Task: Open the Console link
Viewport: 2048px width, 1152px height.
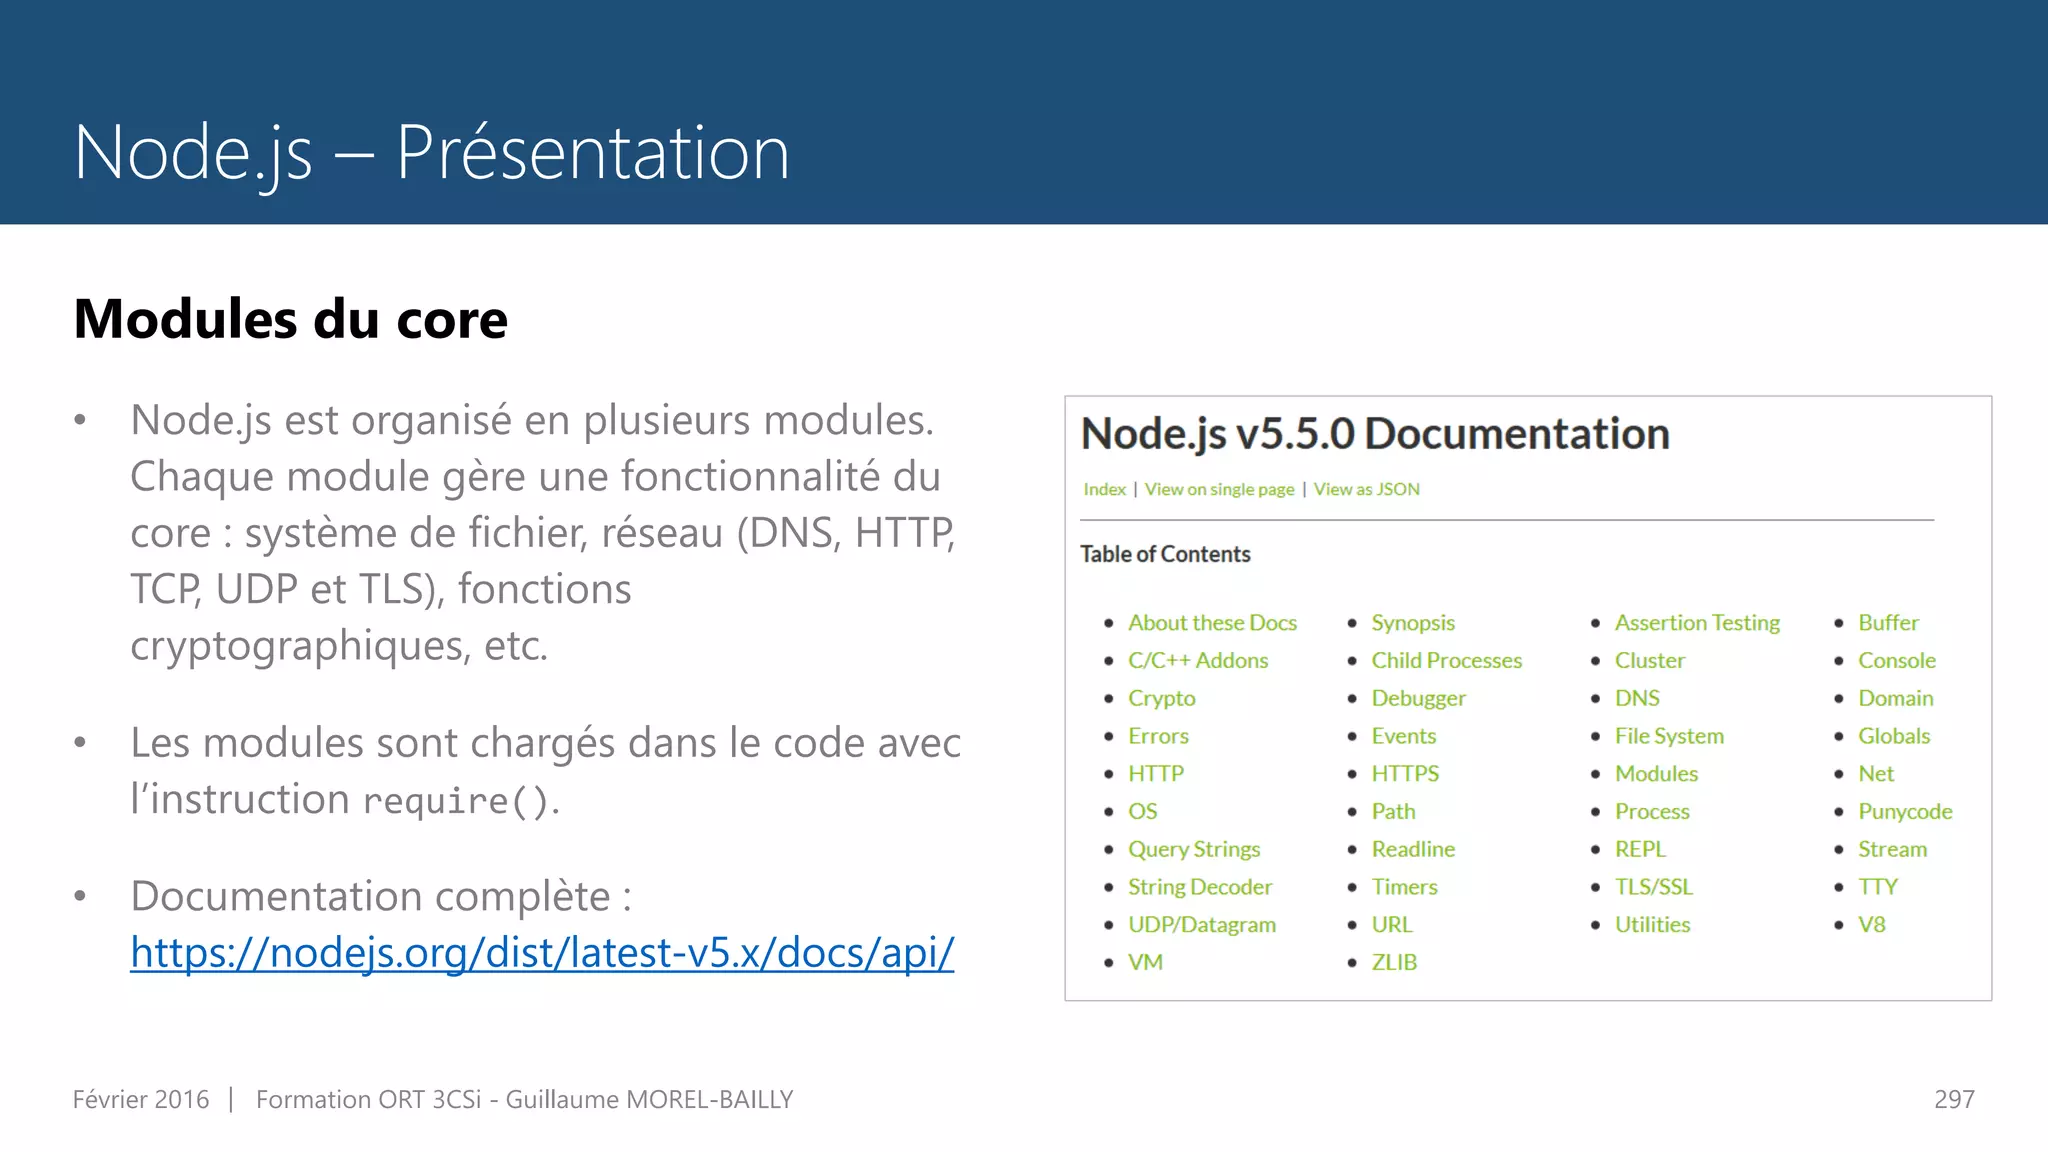Action: tap(1896, 660)
